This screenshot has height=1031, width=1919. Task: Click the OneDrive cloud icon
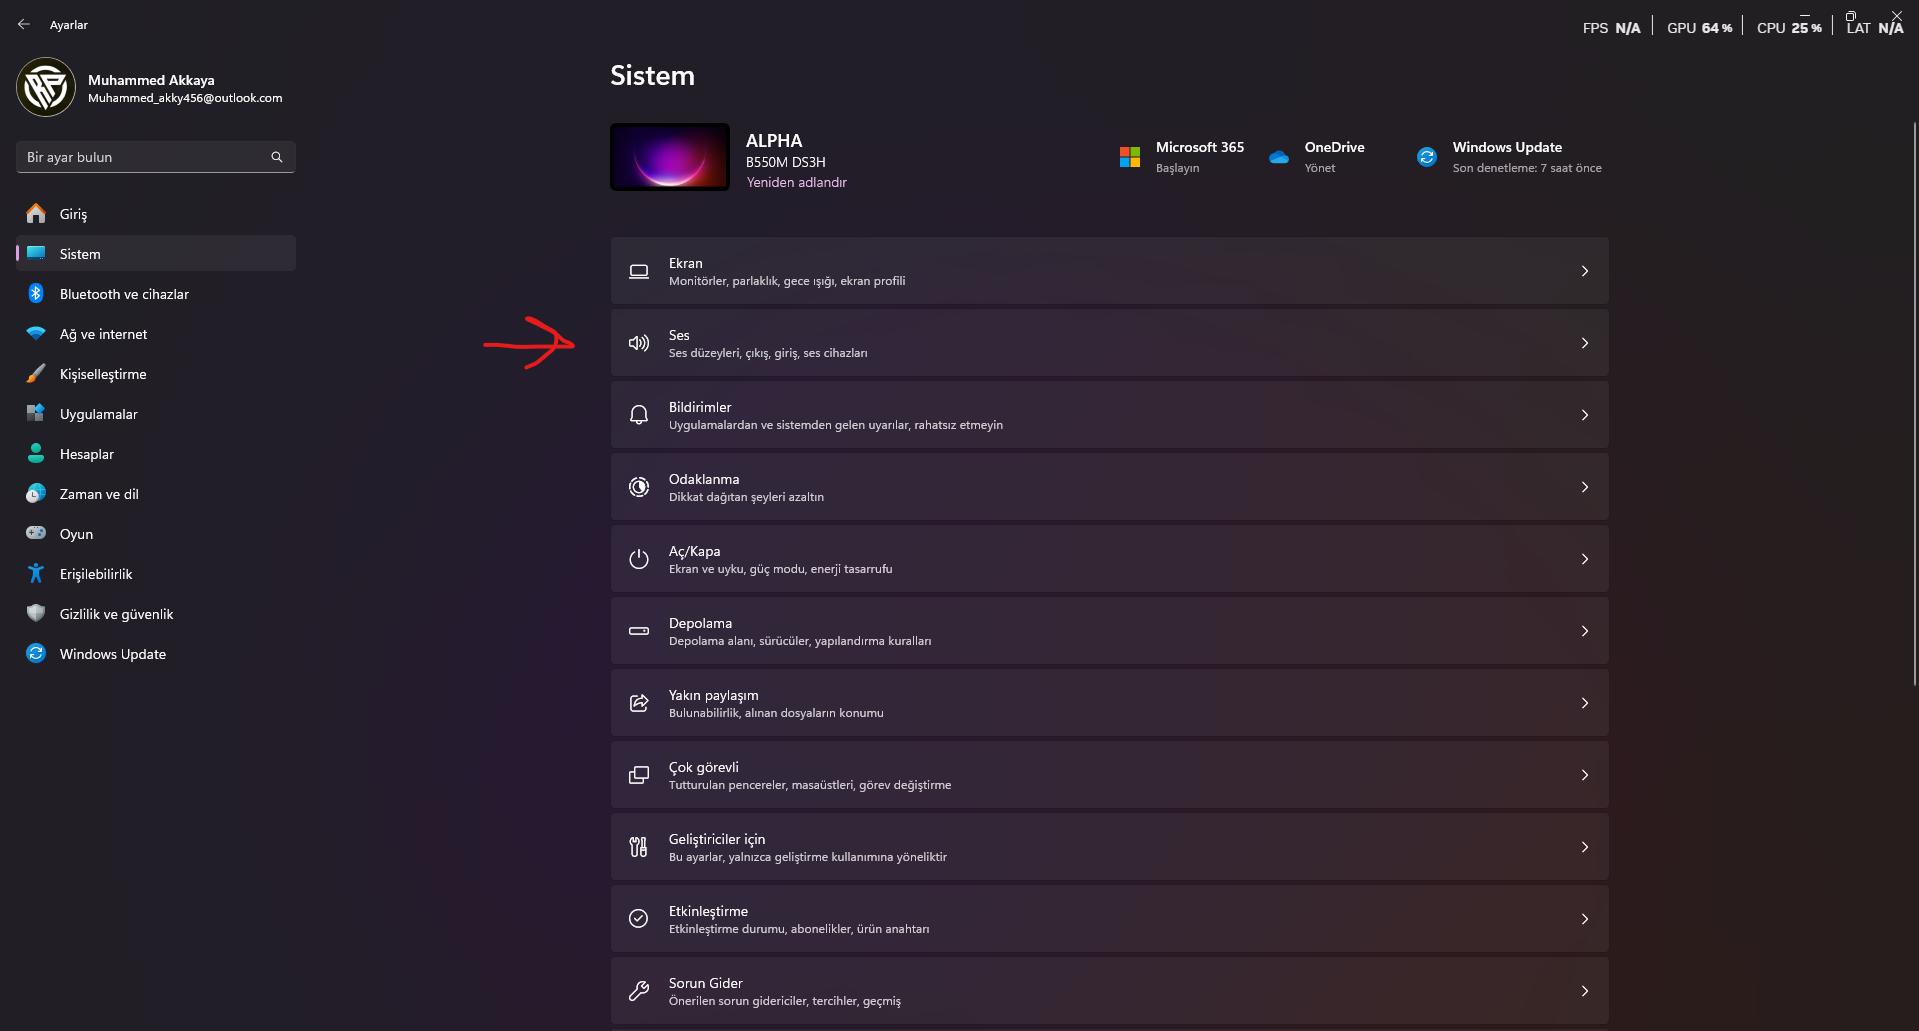[x=1279, y=157]
